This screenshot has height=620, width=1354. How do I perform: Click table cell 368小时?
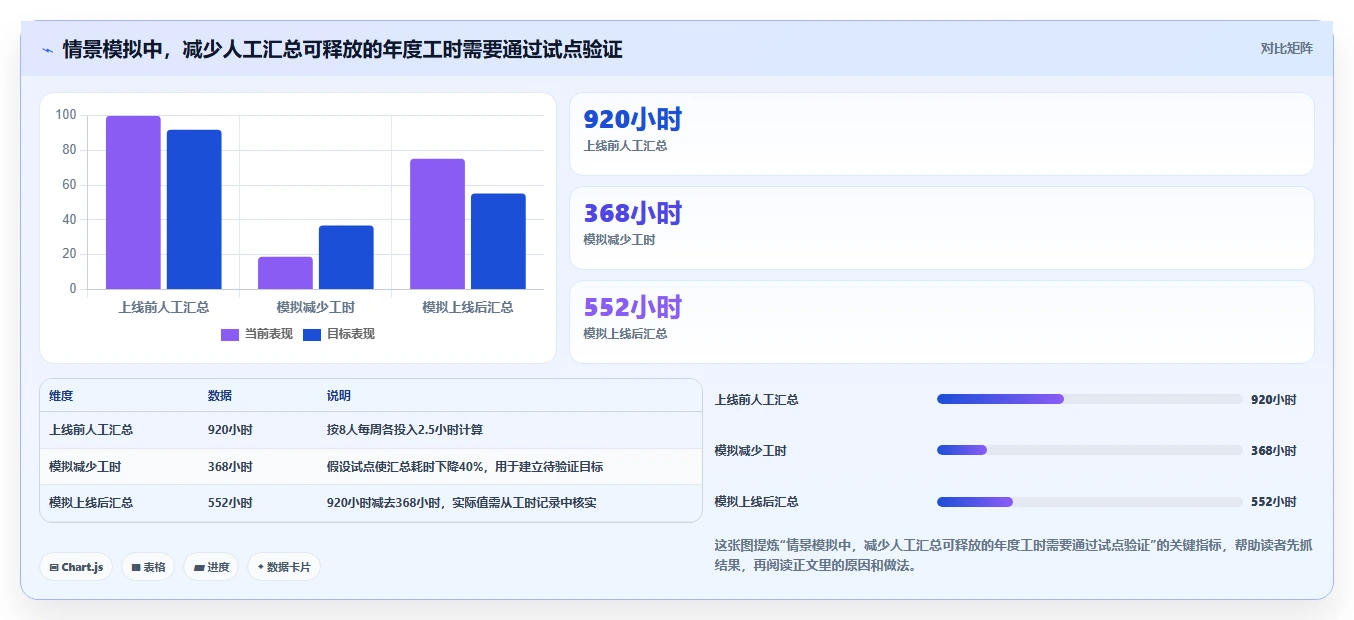[x=230, y=467]
